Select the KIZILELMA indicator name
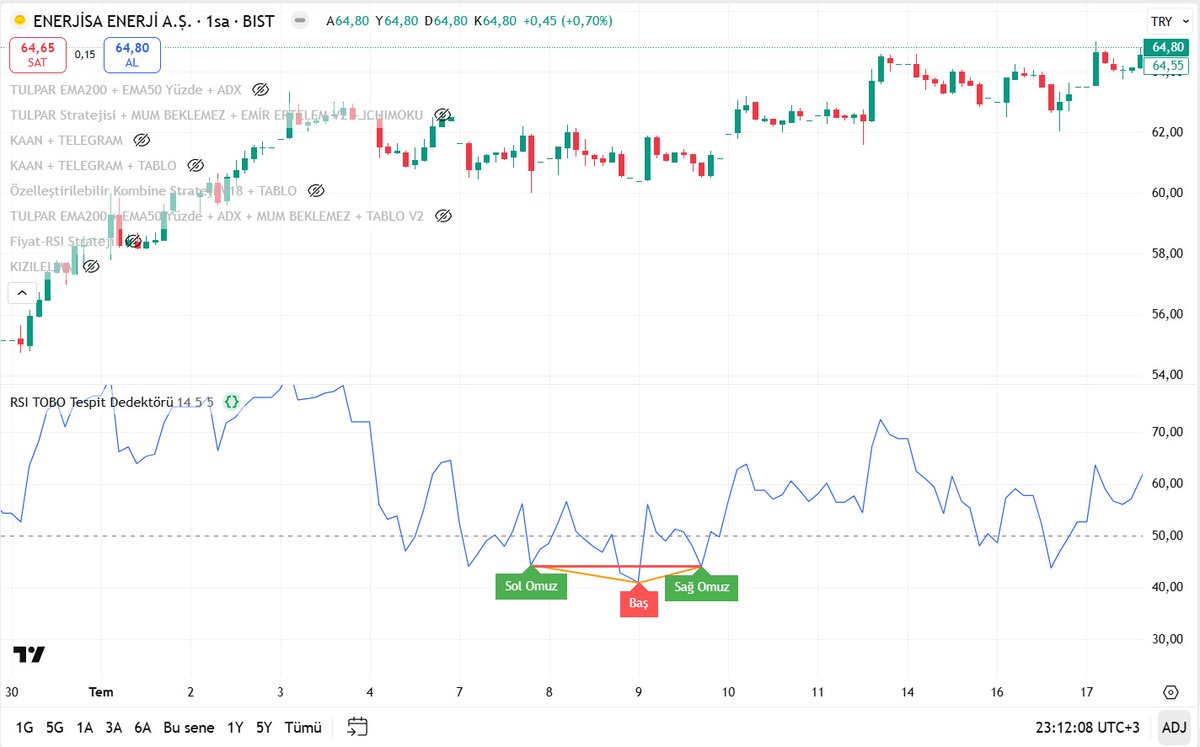The width and height of the screenshot is (1200, 747). pos(41,266)
